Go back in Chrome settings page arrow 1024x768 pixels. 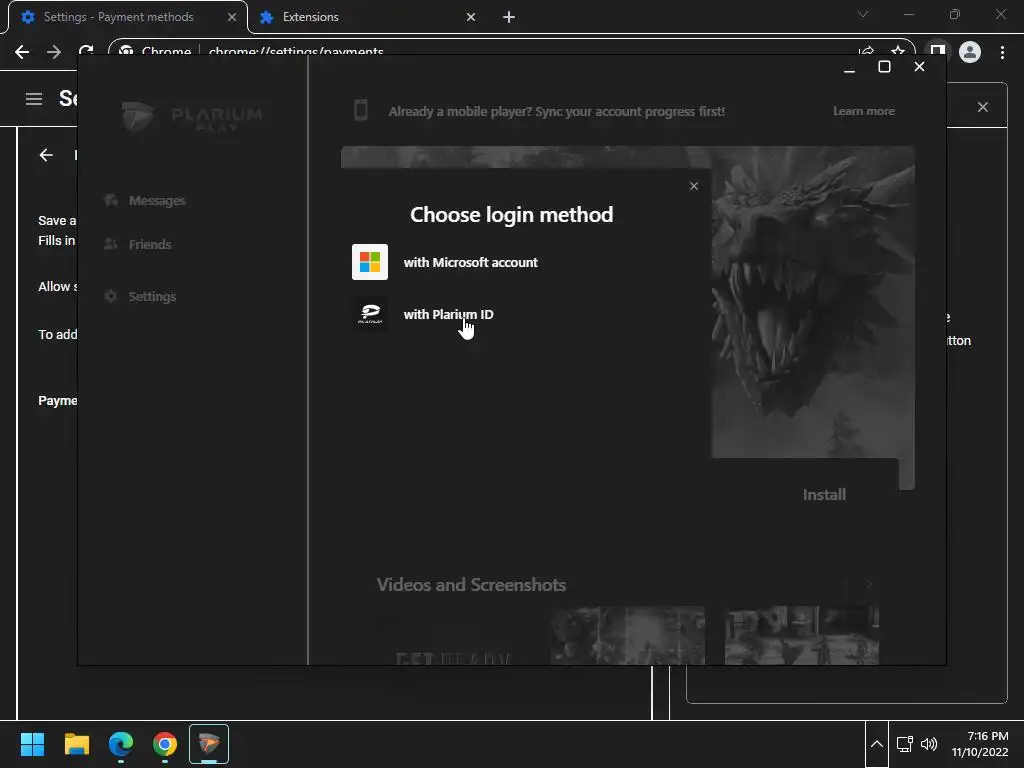(46, 155)
